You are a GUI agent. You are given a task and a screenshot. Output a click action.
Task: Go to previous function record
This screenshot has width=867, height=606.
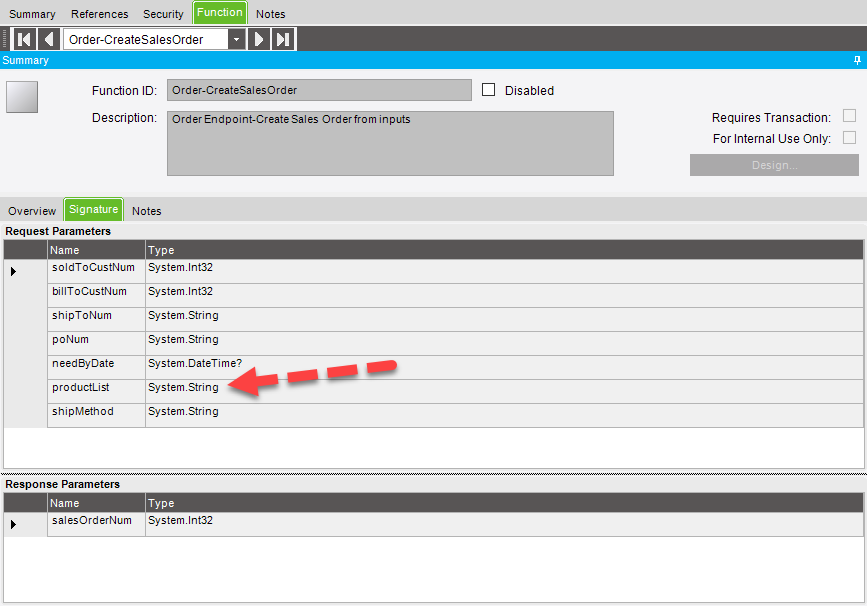coord(49,39)
